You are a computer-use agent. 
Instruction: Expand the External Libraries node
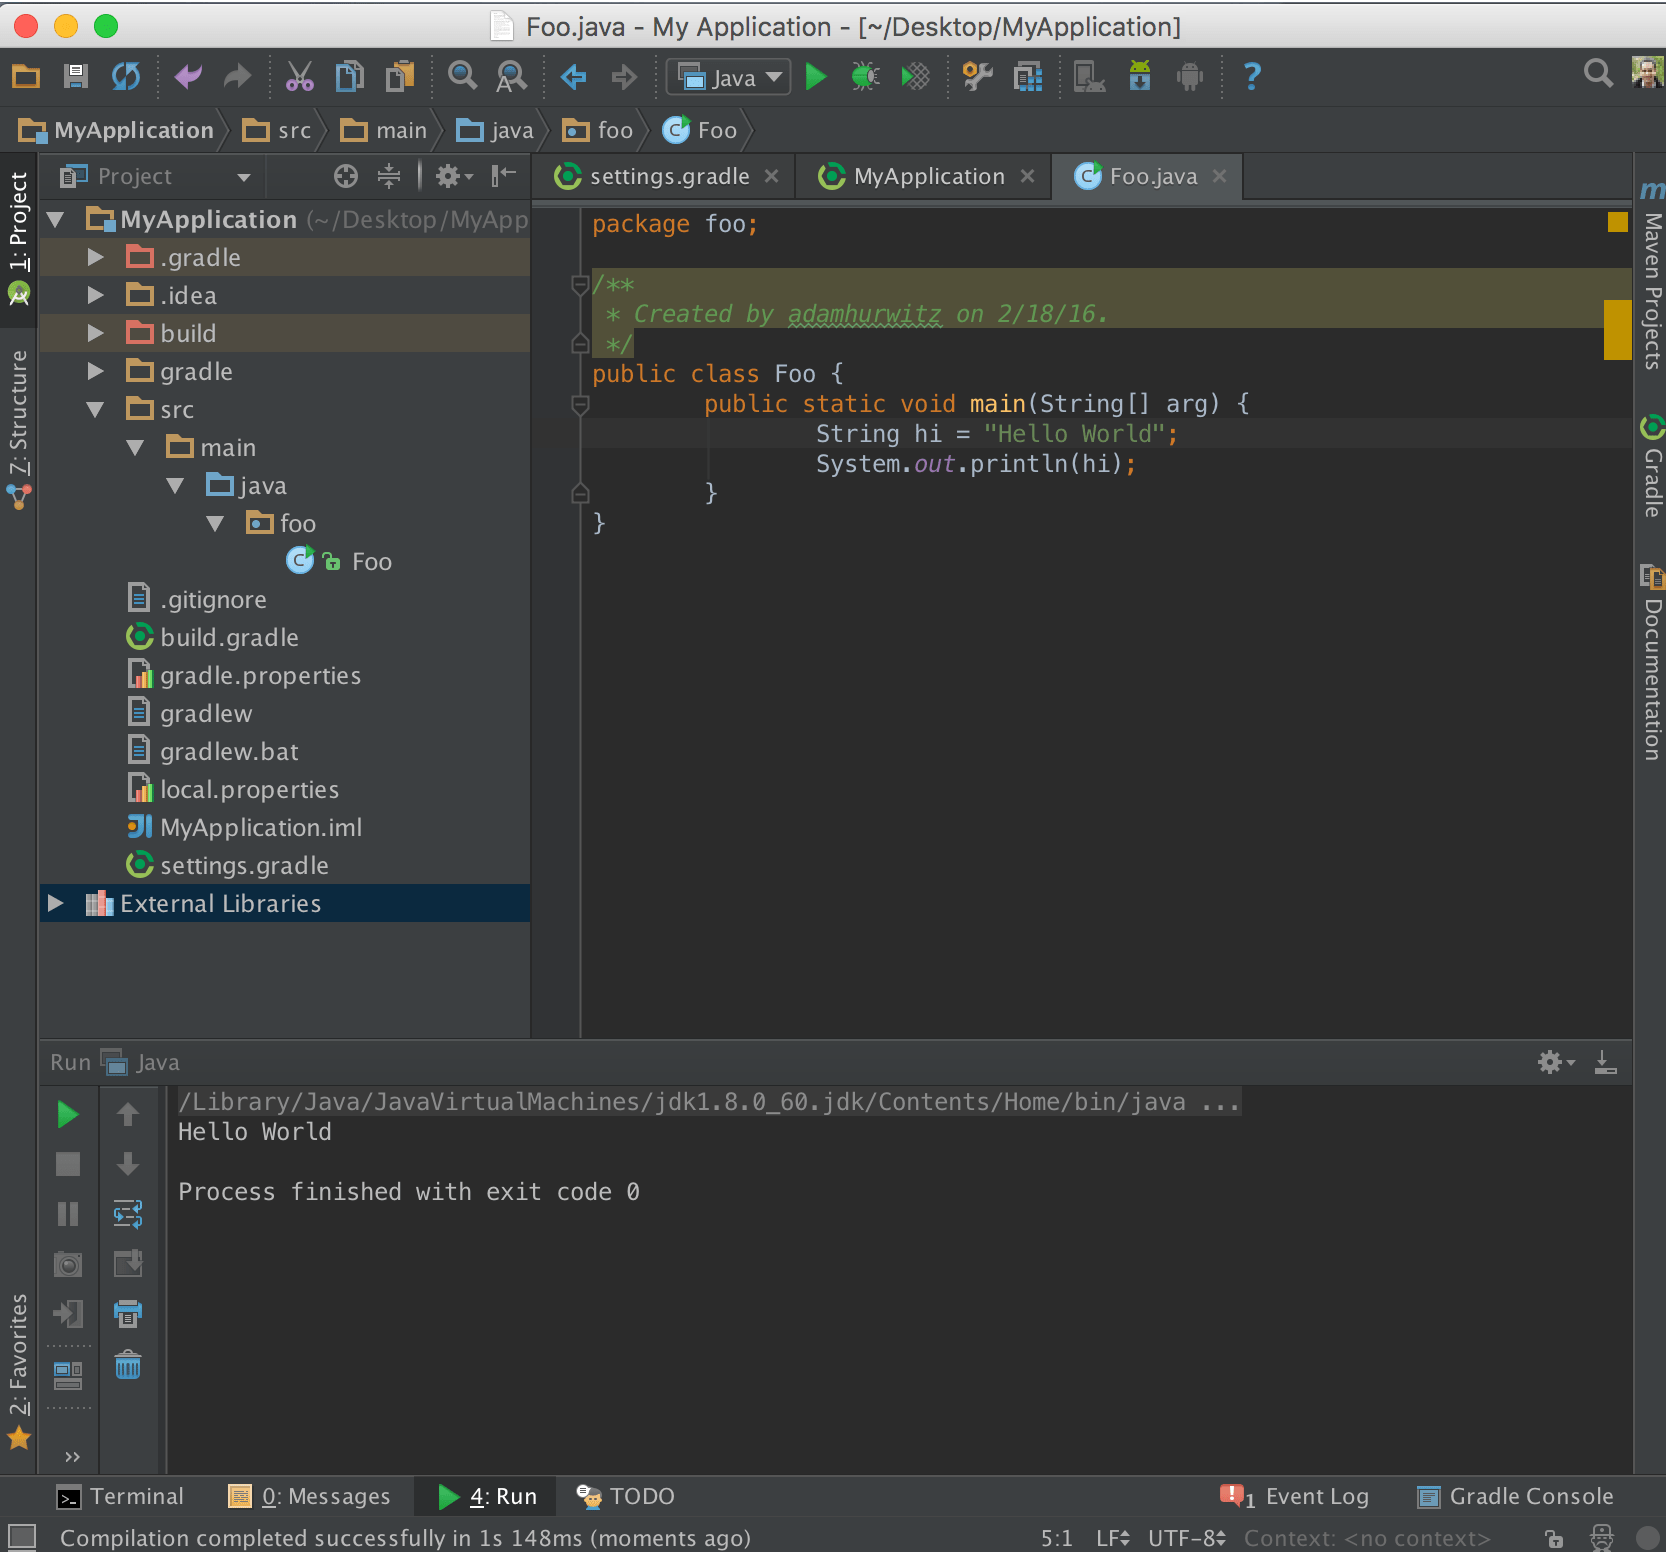56,904
